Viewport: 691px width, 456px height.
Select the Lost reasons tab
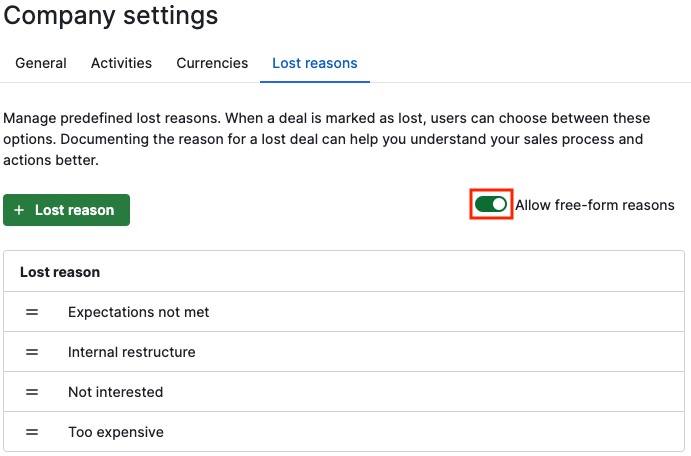[x=315, y=63]
